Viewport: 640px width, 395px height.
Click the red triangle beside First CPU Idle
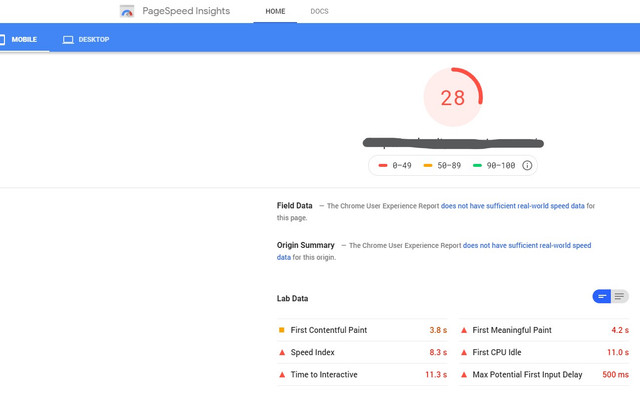tap(464, 352)
